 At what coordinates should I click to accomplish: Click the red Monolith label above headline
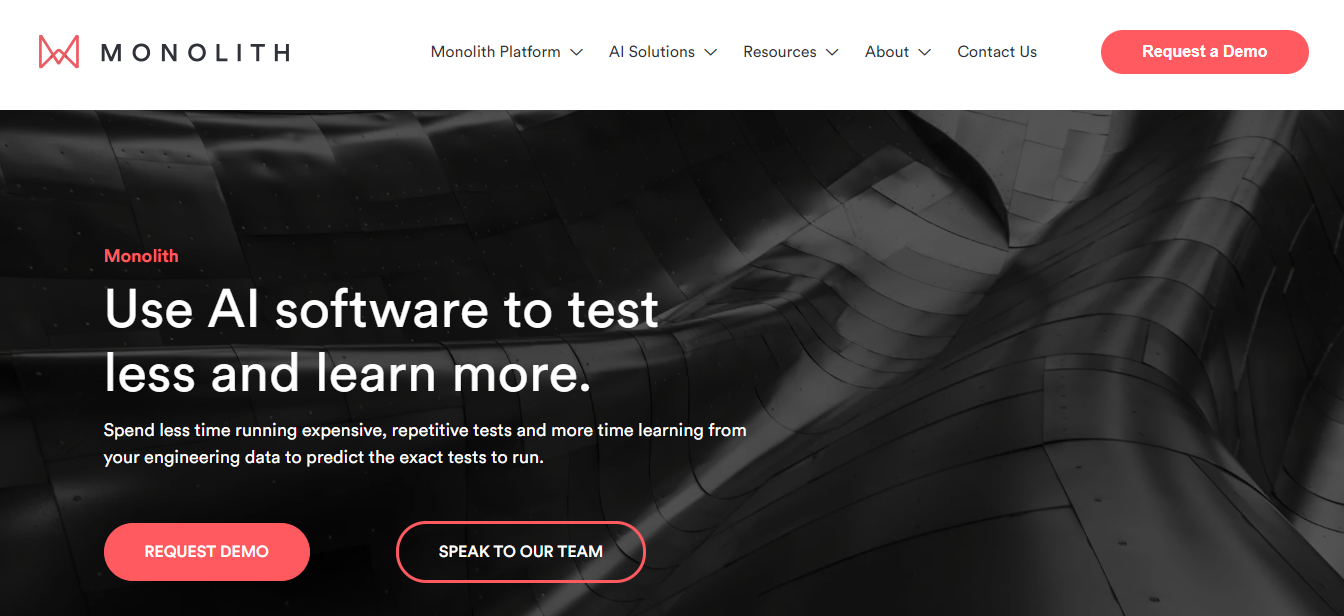point(141,256)
